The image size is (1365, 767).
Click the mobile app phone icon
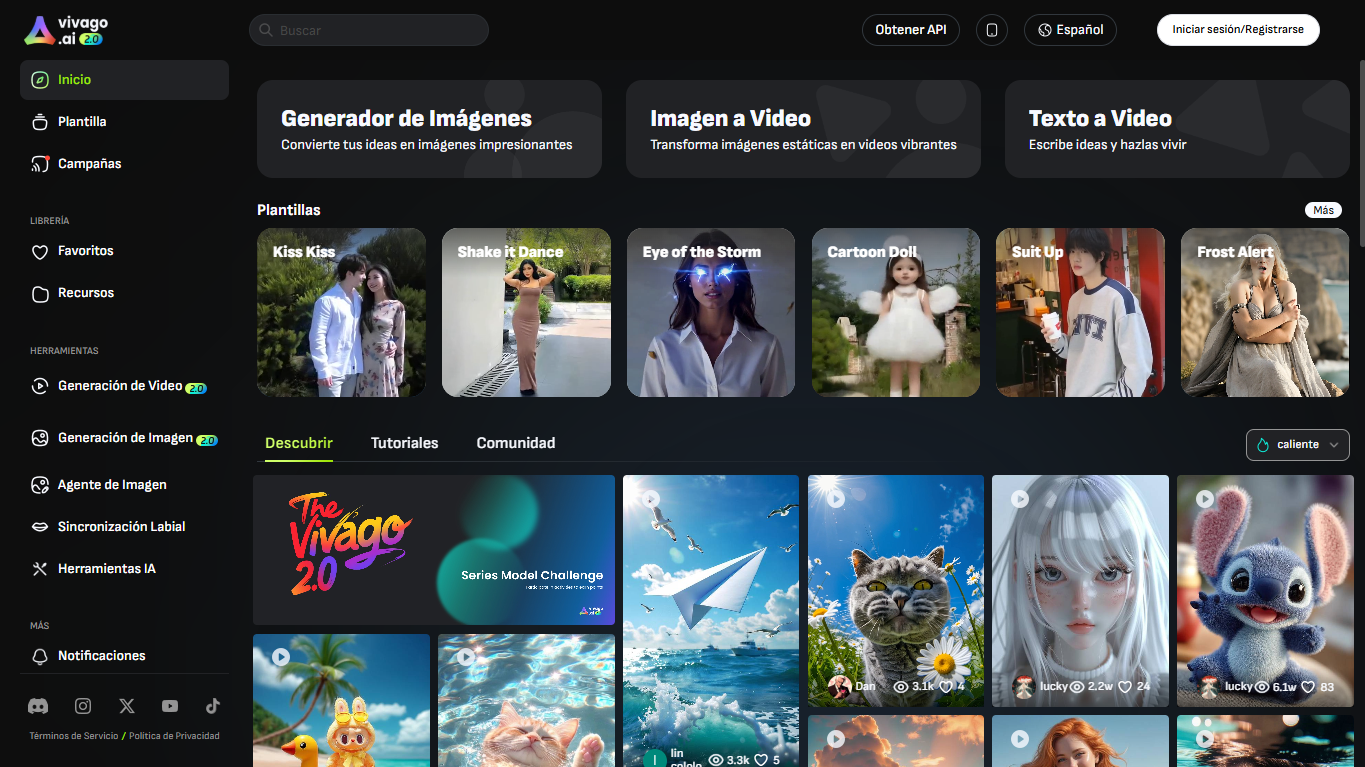(991, 30)
